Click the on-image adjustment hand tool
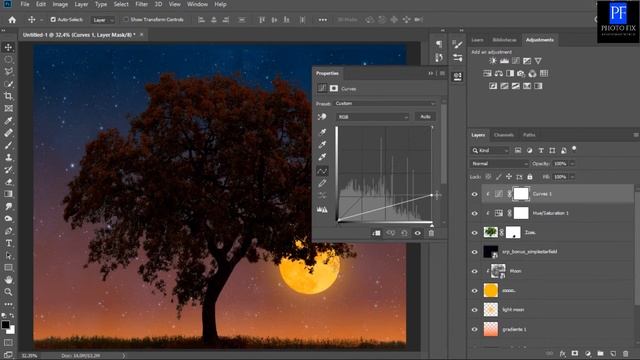Screen dimensions: 640x360 [322, 117]
